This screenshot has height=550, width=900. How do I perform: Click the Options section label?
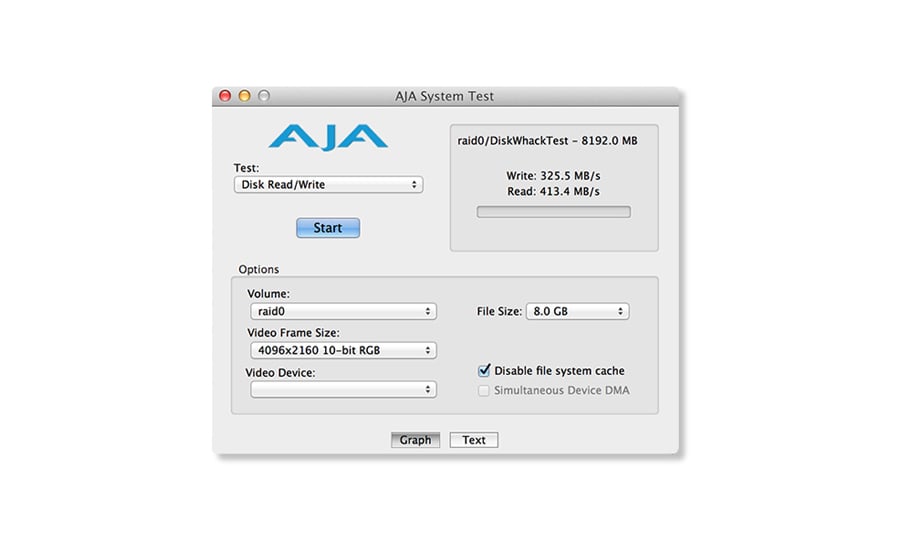pyautogui.click(x=259, y=269)
